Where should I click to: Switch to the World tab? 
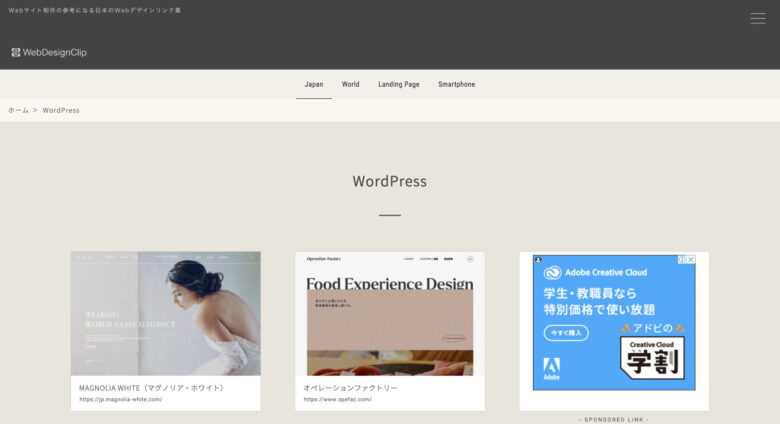coord(350,84)
